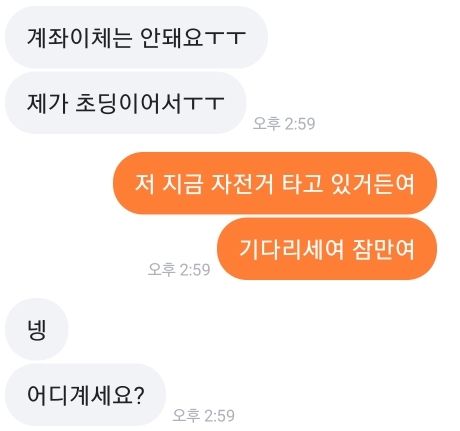Select the word '기다리세여' in the orange bubble
Screen dimensions: 460x431
(x=291, y=249)
